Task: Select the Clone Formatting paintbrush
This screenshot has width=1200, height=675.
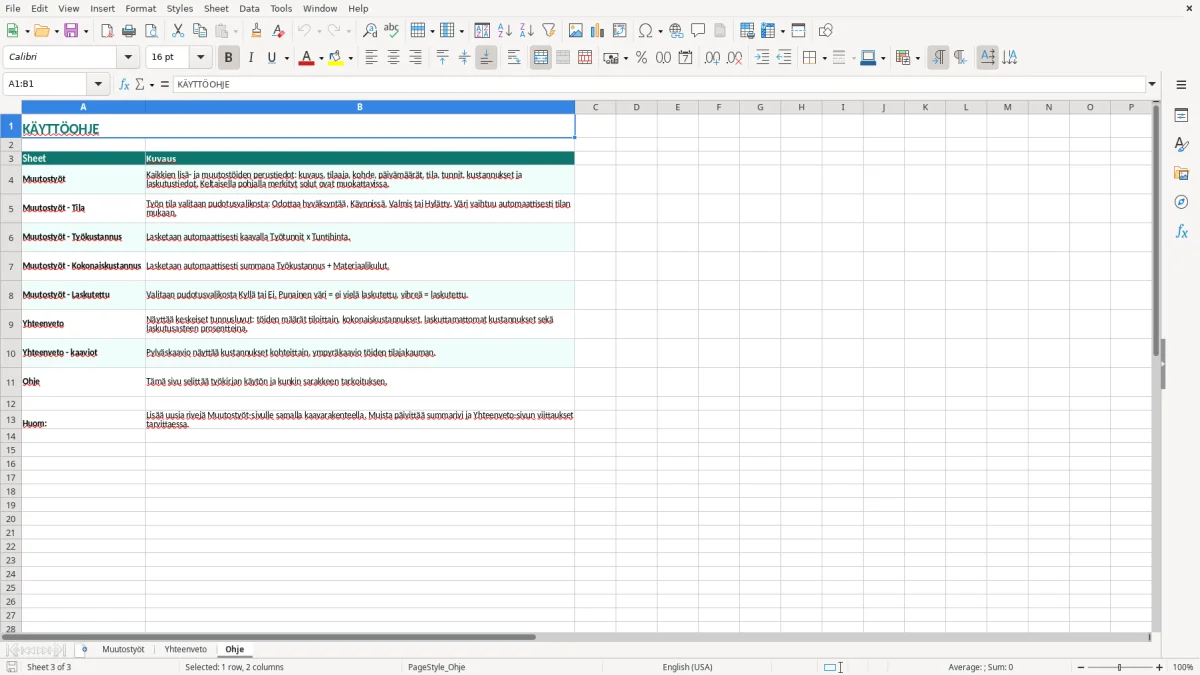Action: (257, 31)
